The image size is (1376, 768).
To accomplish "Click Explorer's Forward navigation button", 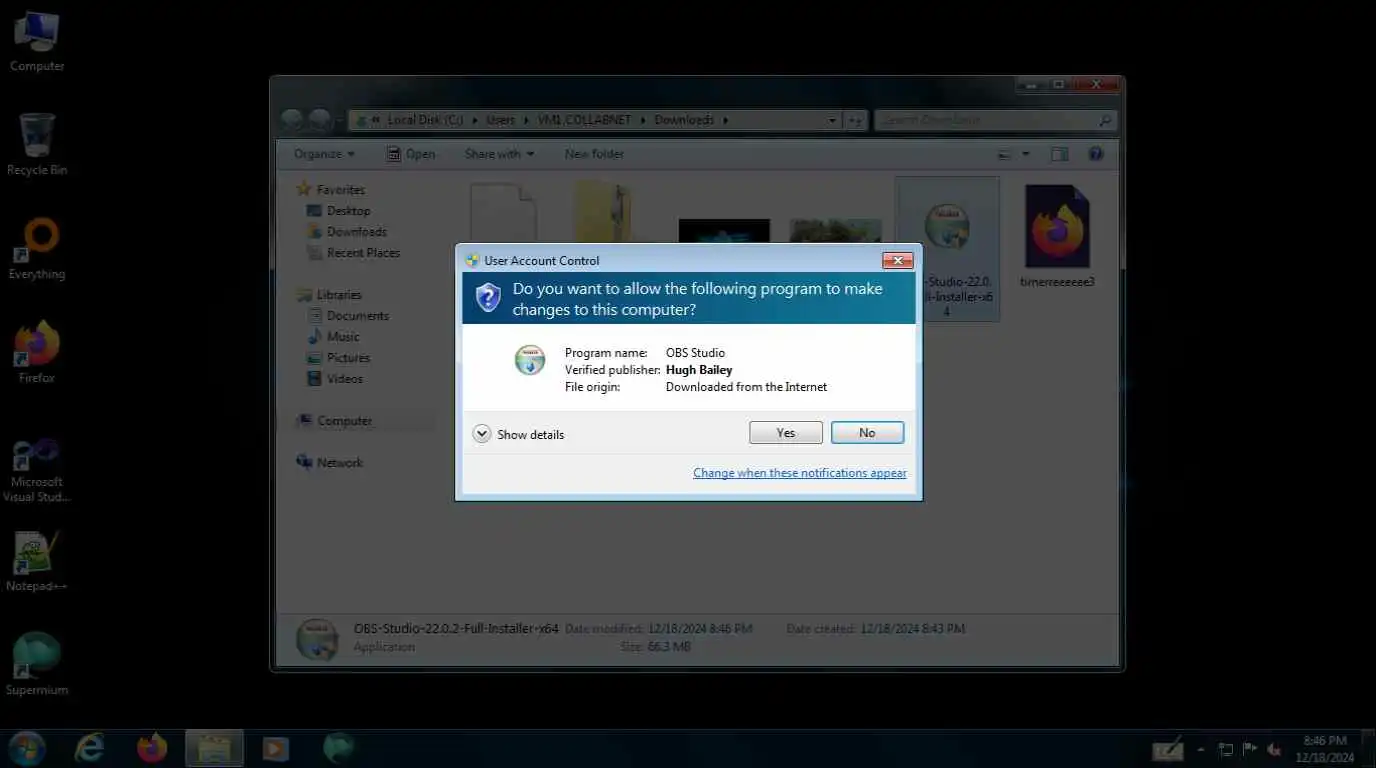I will 319,120.
